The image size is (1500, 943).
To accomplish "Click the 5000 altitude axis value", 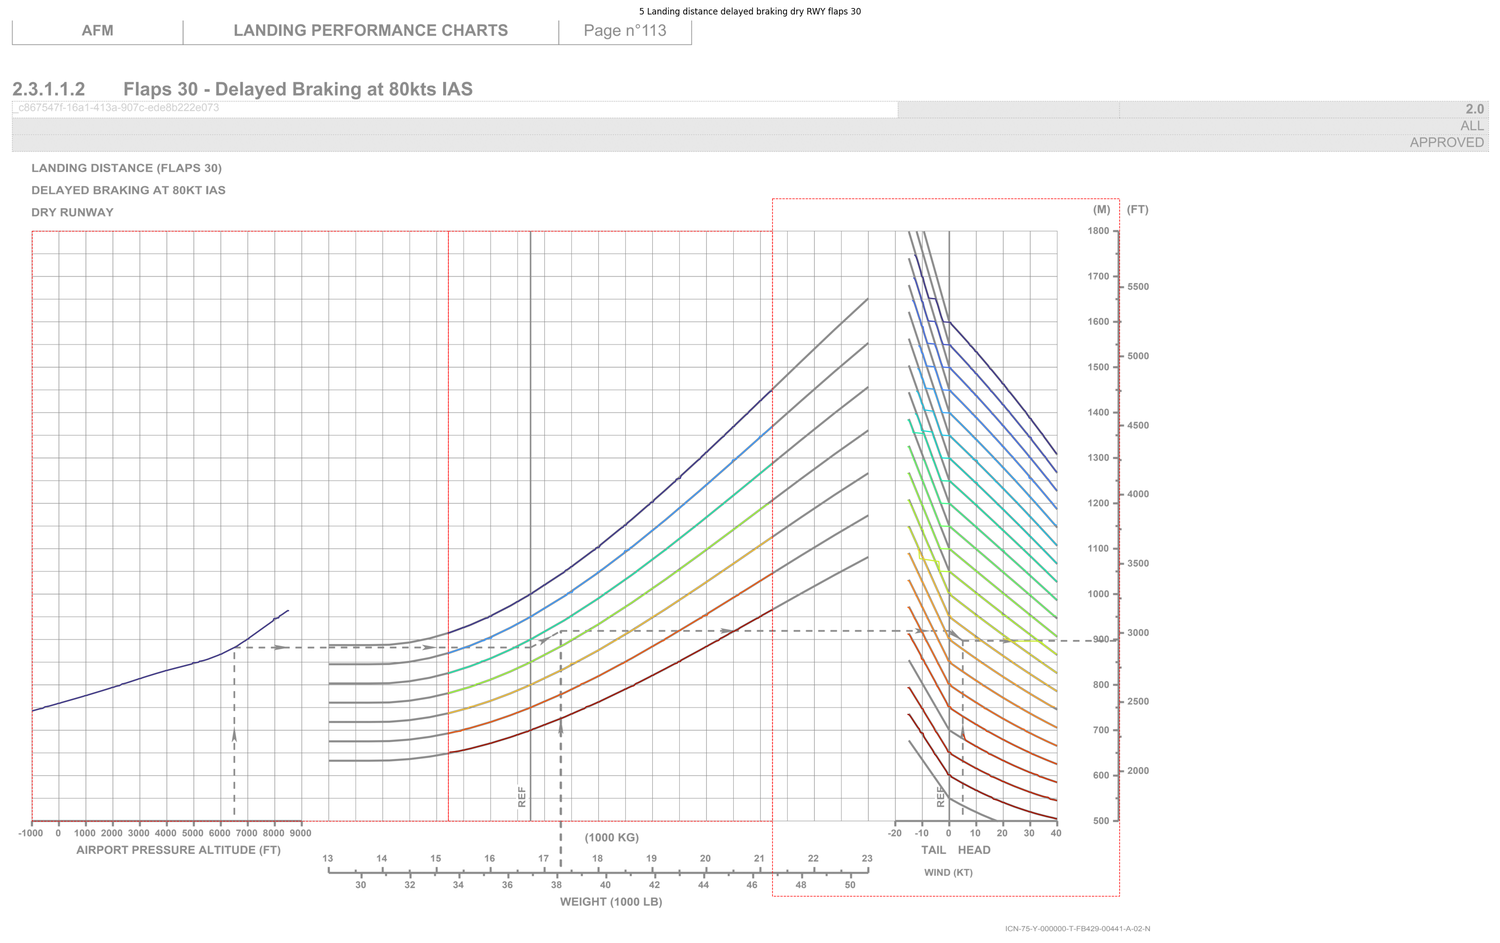I will click(x=192, y=833).
